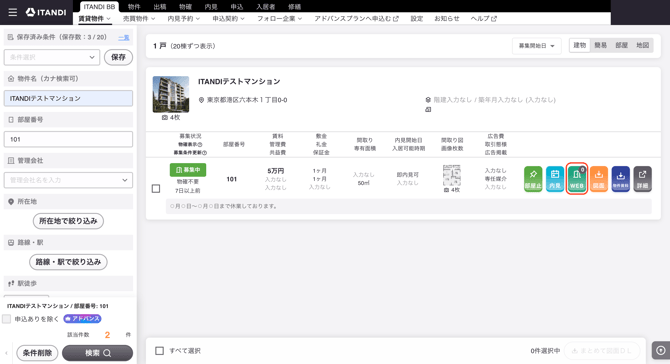
Task: Click the floor plan image for room 101
Action: [x=452, y=175]
